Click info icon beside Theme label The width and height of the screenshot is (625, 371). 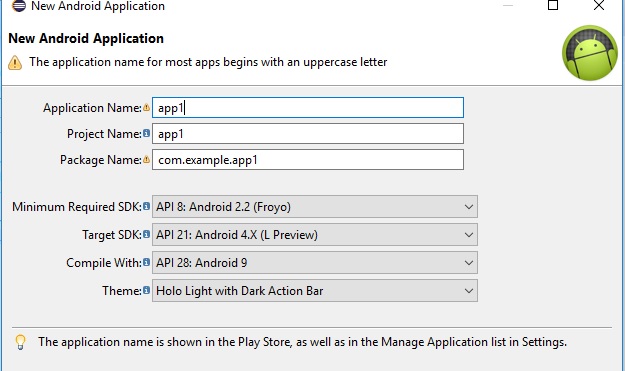point(146,290)
